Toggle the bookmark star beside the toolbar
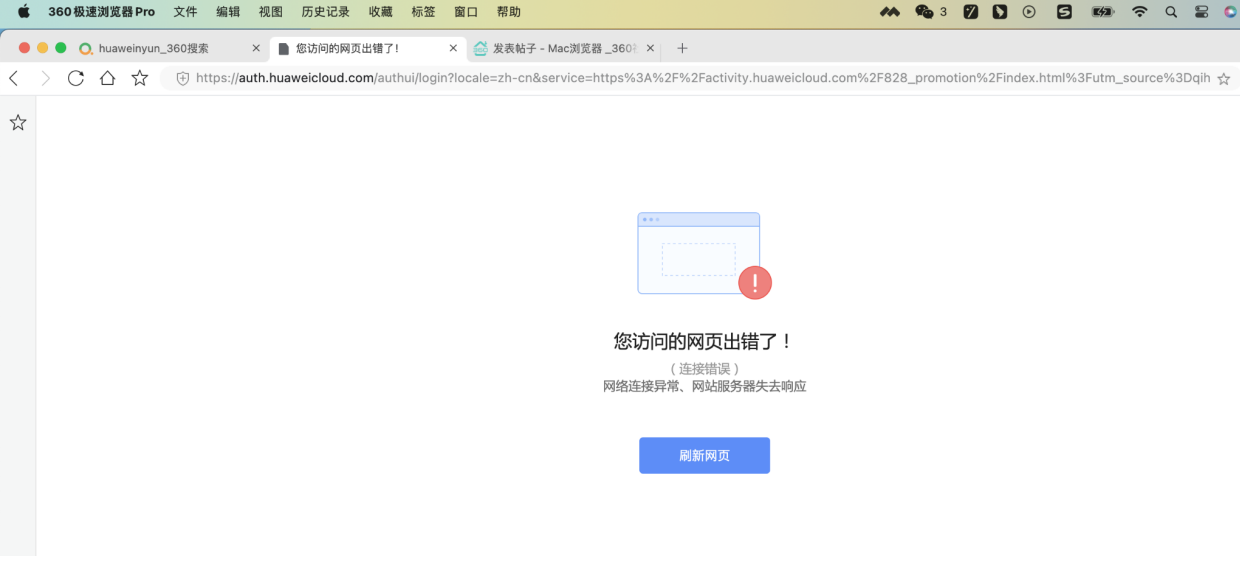The width and height of the screenshot is (1240, 585). (140, 77)
